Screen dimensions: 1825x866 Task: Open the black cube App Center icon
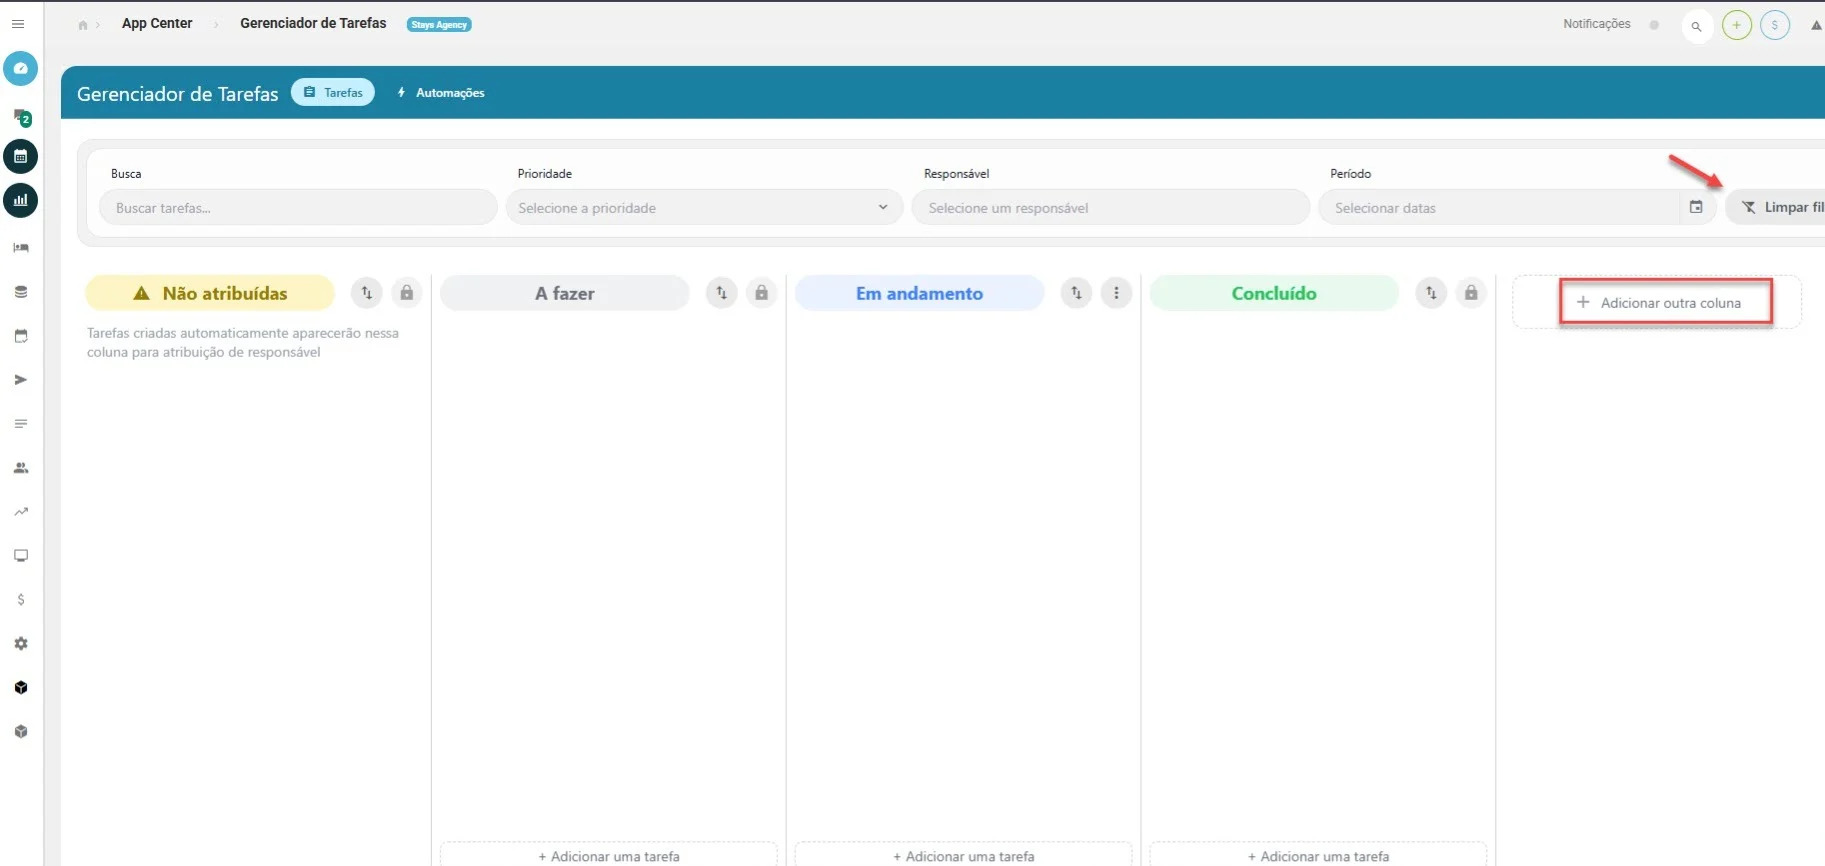(21, 688)
